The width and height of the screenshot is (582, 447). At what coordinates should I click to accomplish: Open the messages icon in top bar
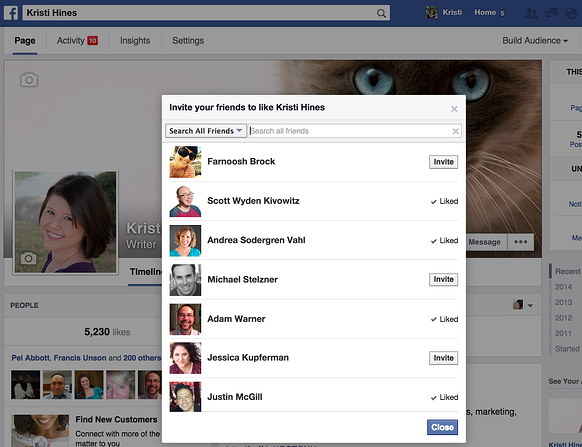551,13
